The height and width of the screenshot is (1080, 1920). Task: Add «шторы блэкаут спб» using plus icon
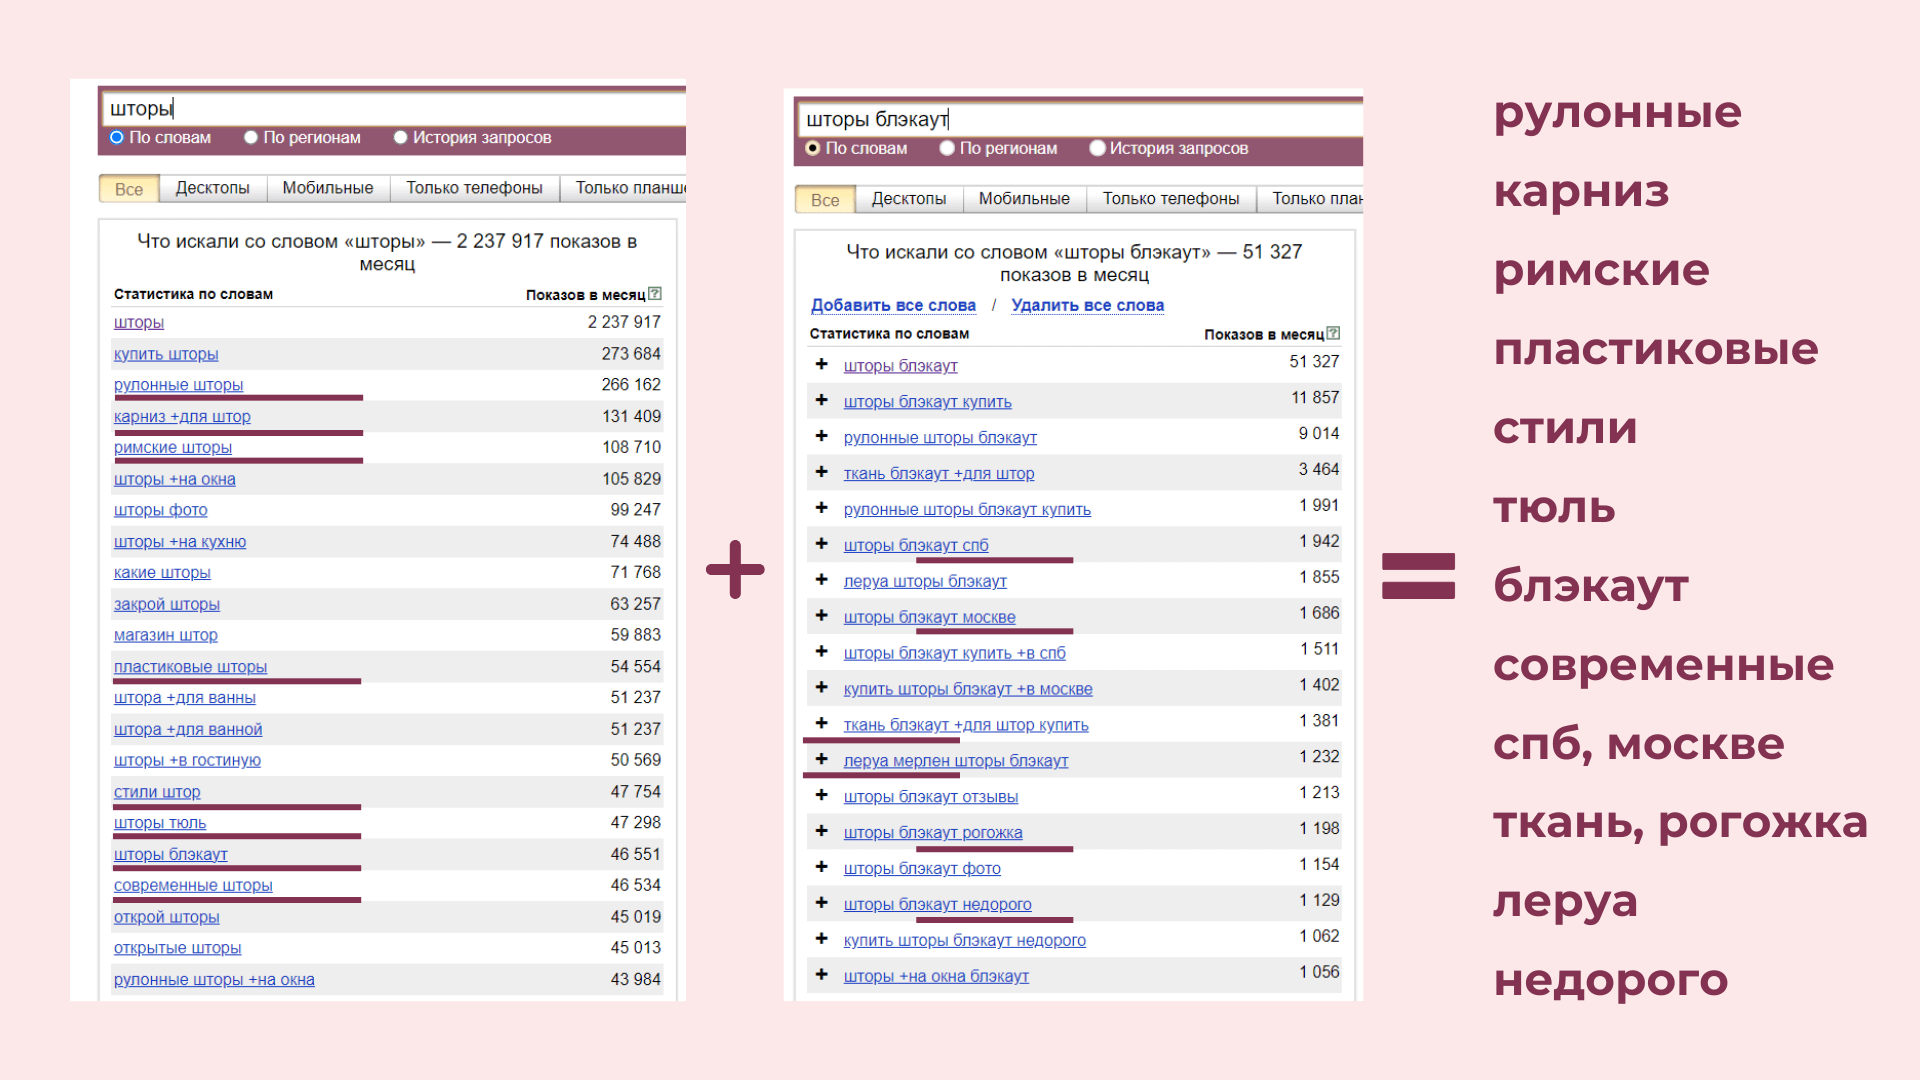pyautogui.click(x=821, y=544)
